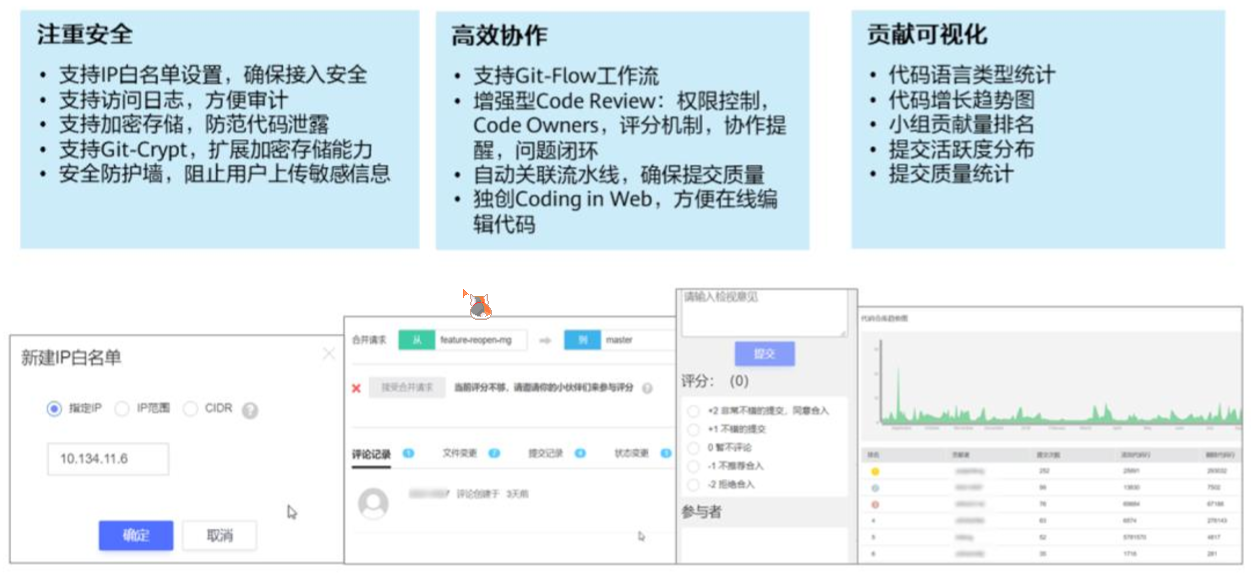The height and width of the screenshot is (580, 1251).
Task: Click the blue 到 target branch badge
Action: pyautogui.click(x=583, y=339)
